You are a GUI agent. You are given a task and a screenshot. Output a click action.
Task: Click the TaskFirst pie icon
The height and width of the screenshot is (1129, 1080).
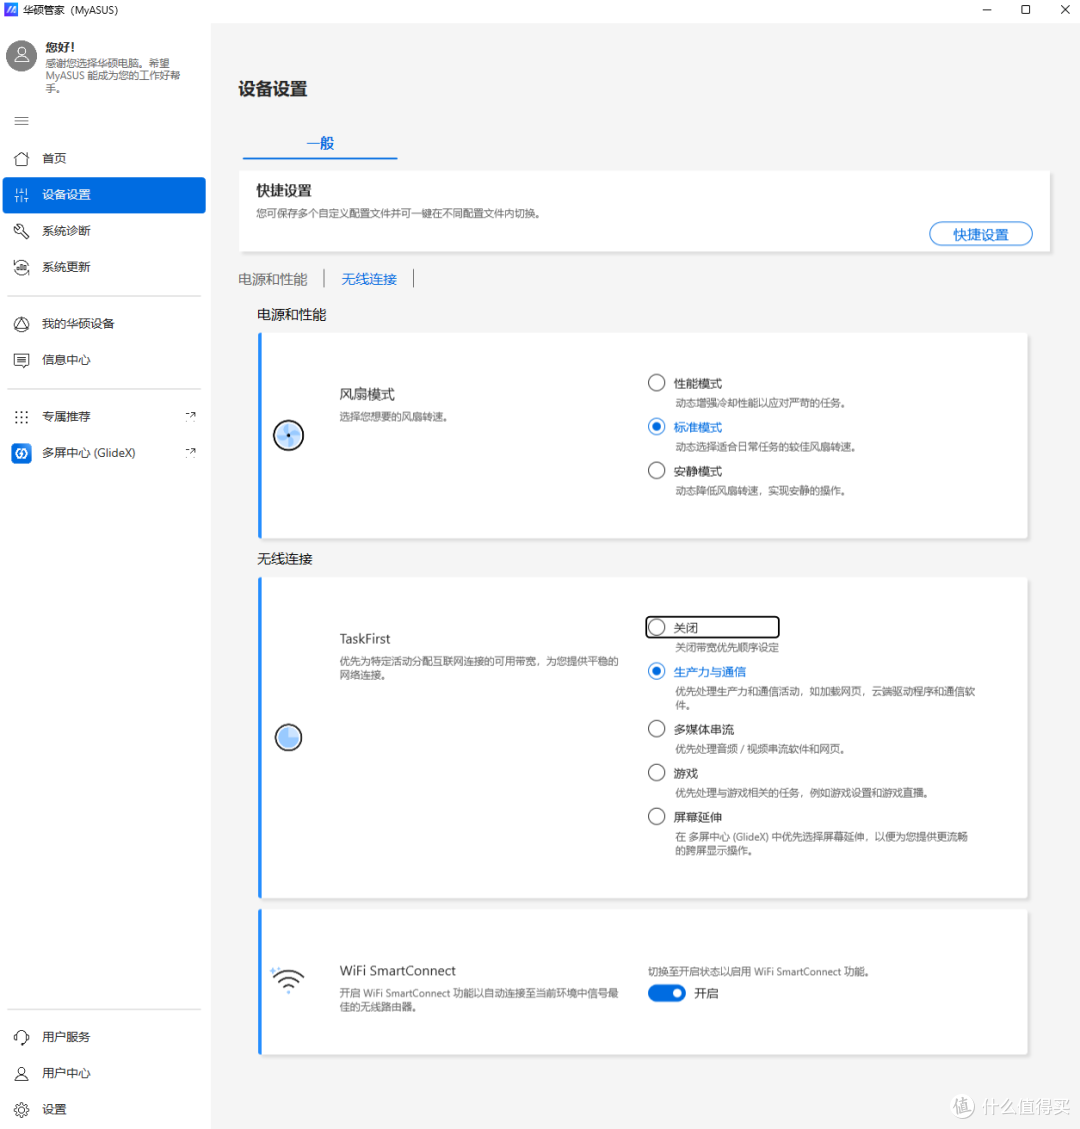288,737
